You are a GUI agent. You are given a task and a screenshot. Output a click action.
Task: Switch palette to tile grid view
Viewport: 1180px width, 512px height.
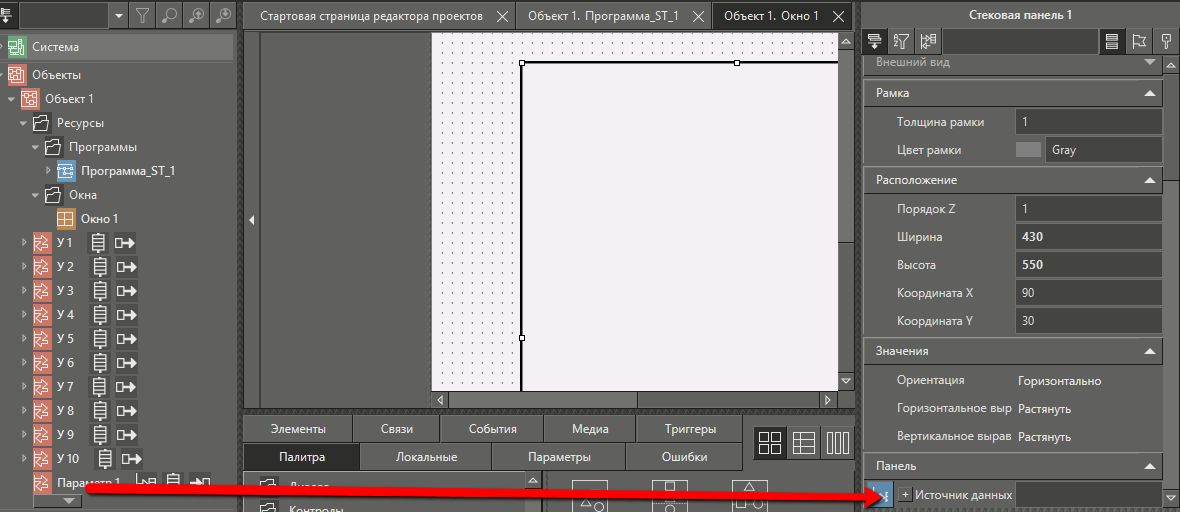point(770,443)
